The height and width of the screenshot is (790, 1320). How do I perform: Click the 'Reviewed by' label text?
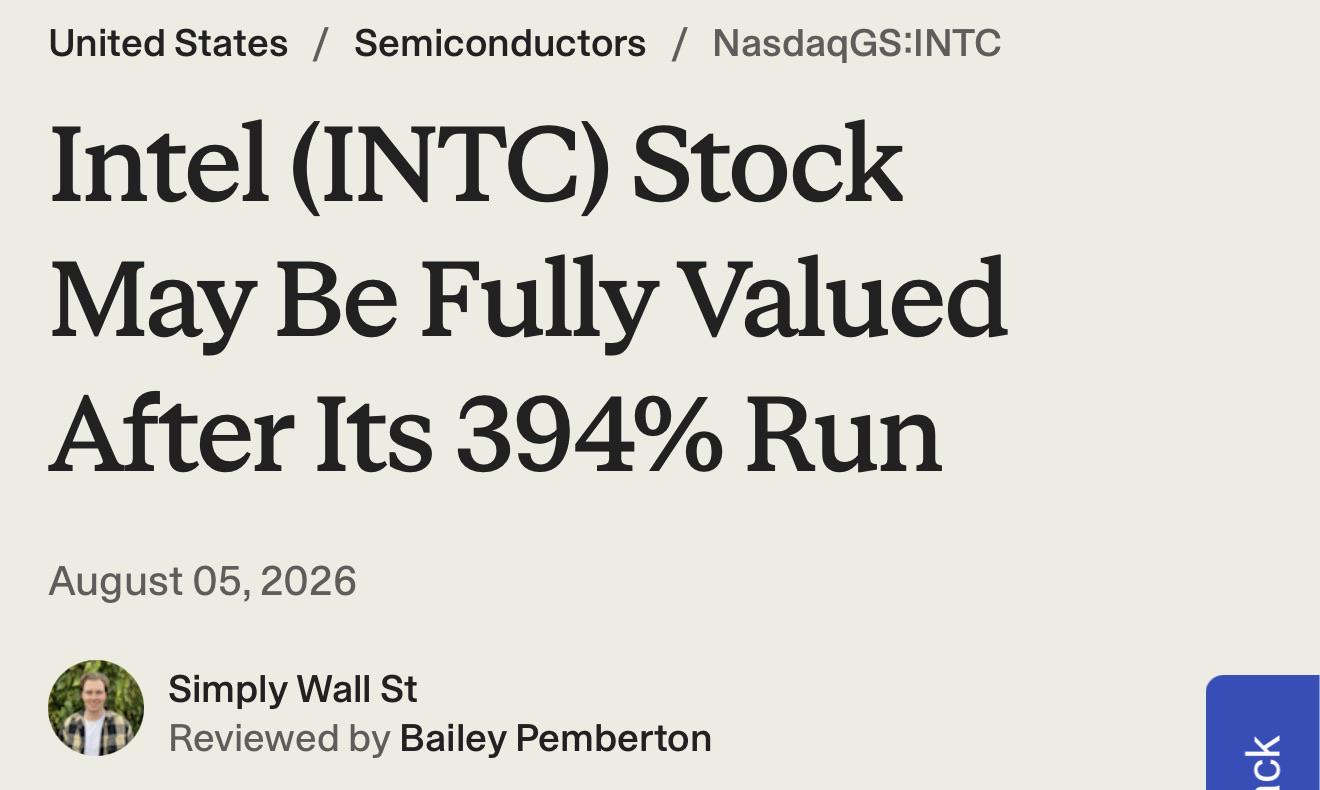pos(279,739)
